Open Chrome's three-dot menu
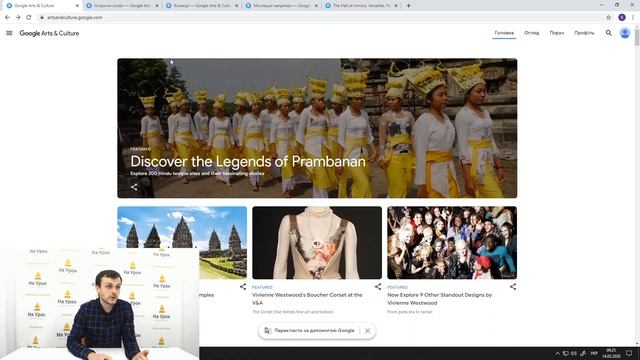640x360 pixels. pyautogui.click(x=633, y=18)
